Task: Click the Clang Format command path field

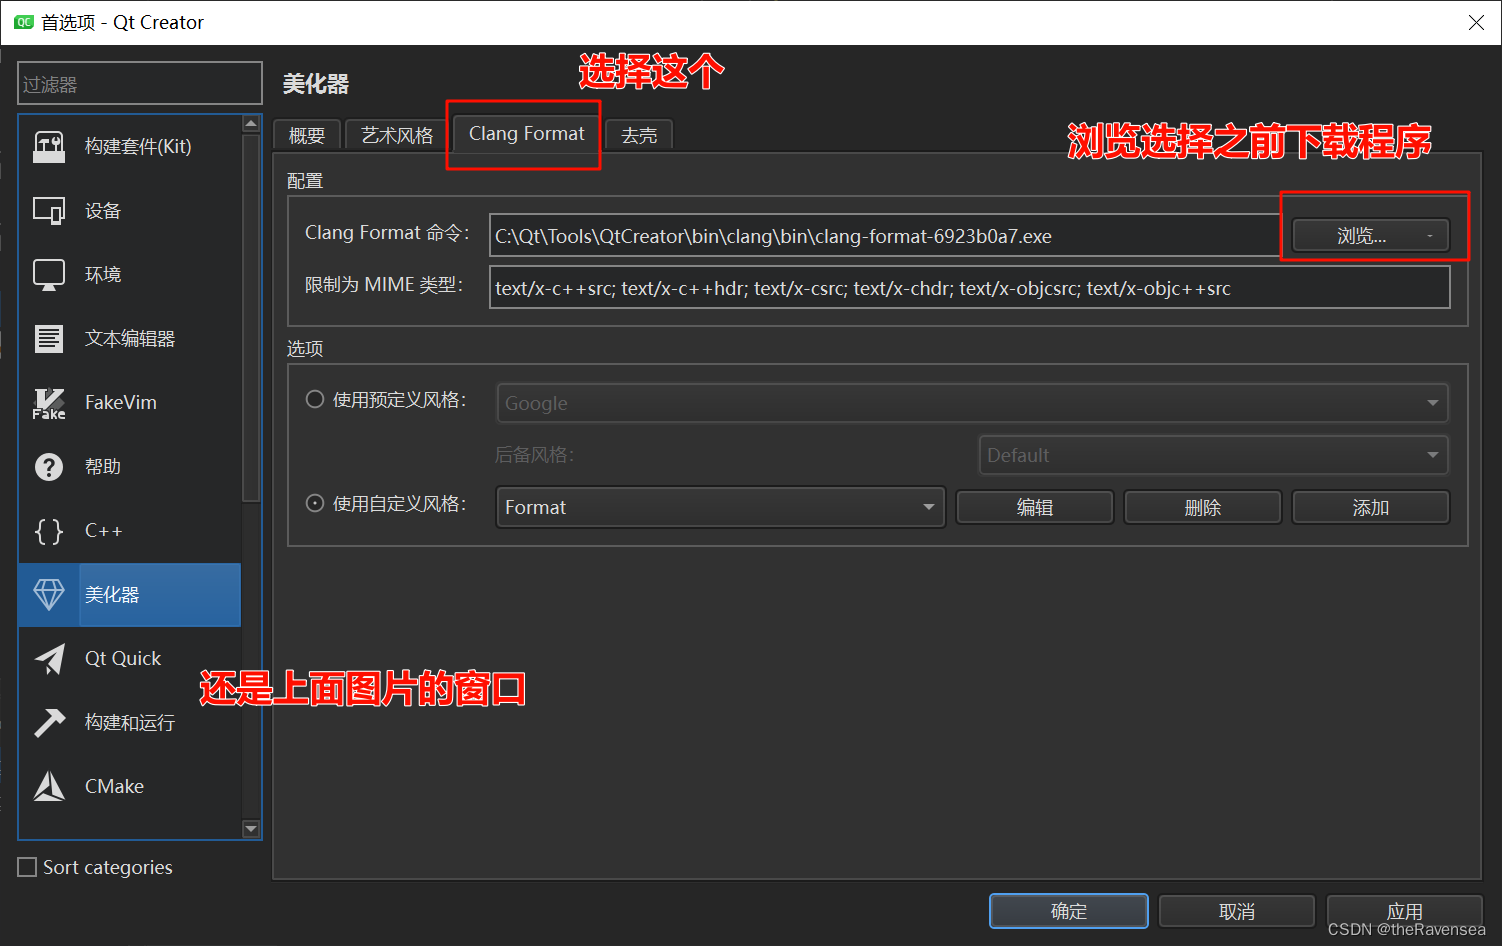Action: point(886,236)
